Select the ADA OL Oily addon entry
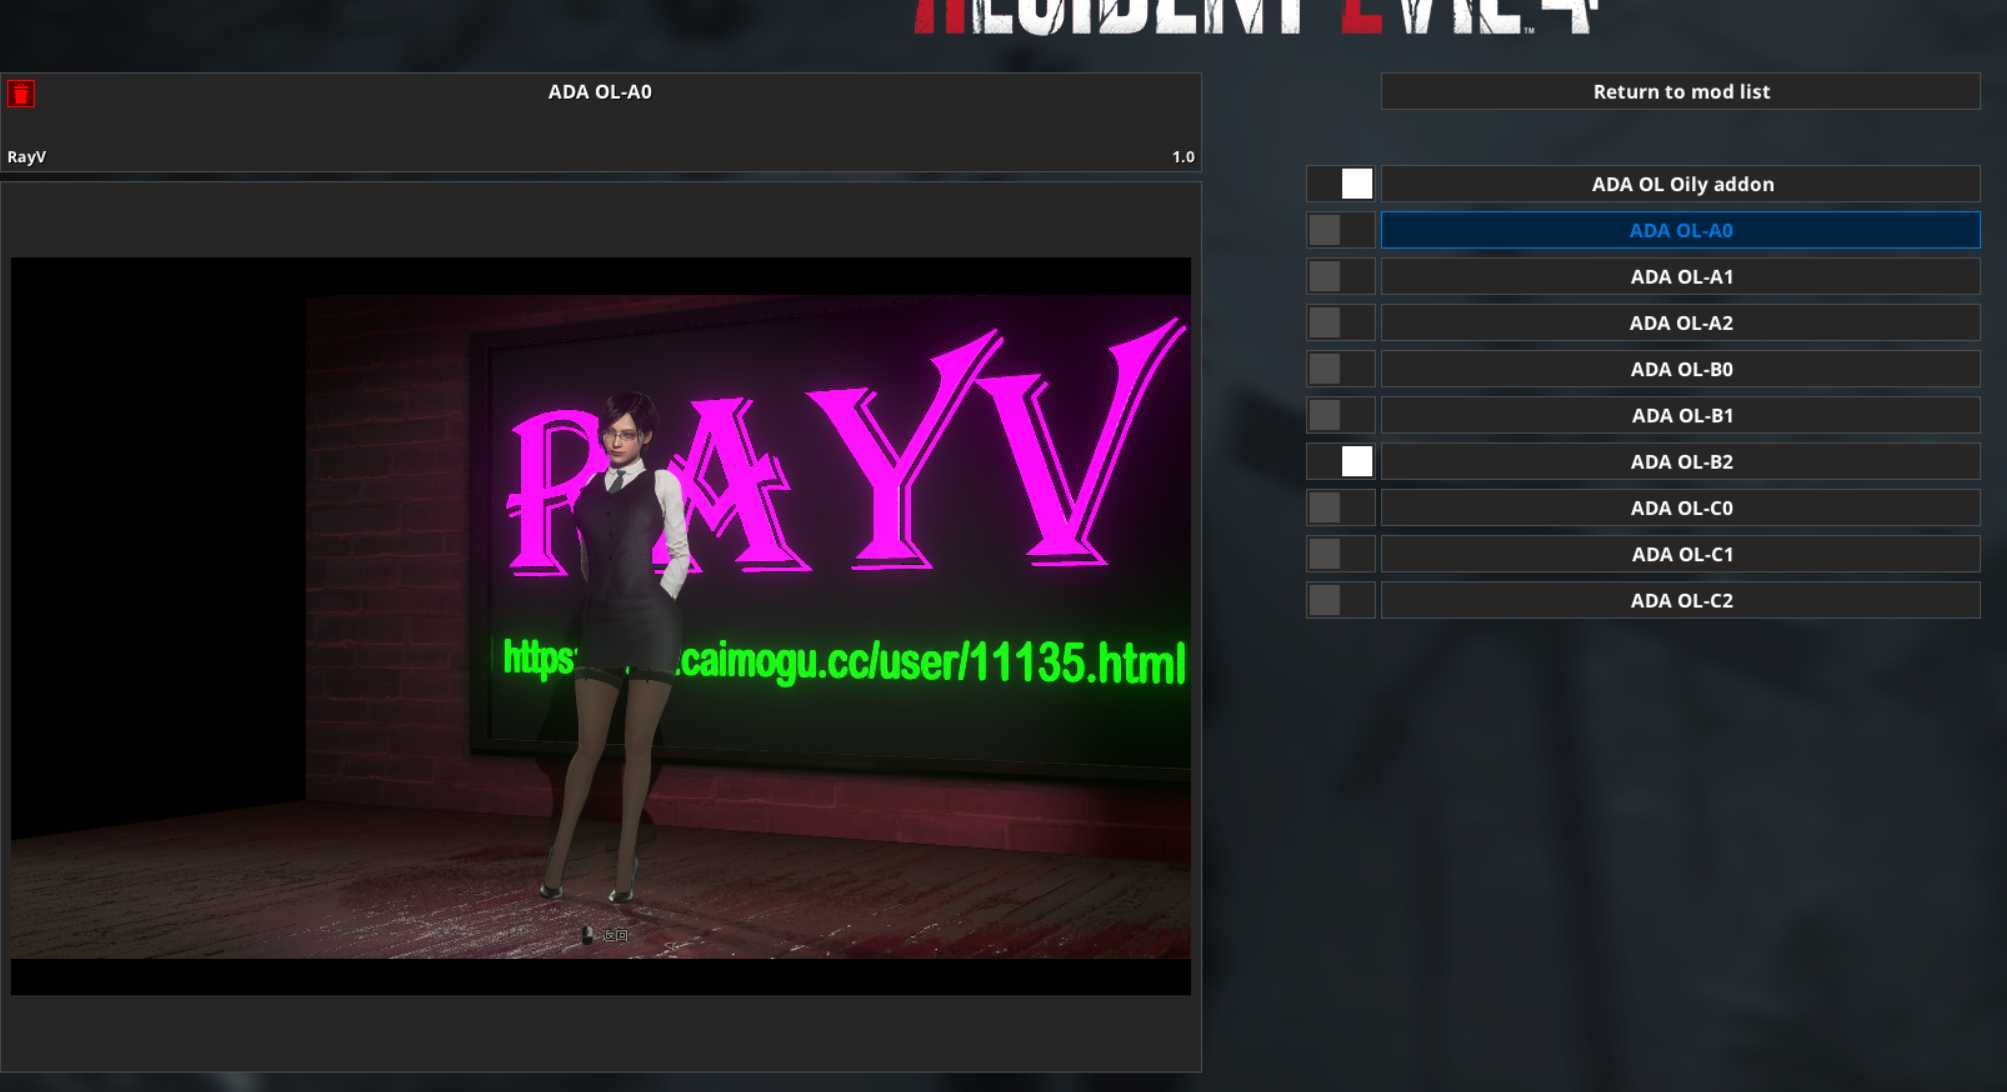 point(1680,184)
